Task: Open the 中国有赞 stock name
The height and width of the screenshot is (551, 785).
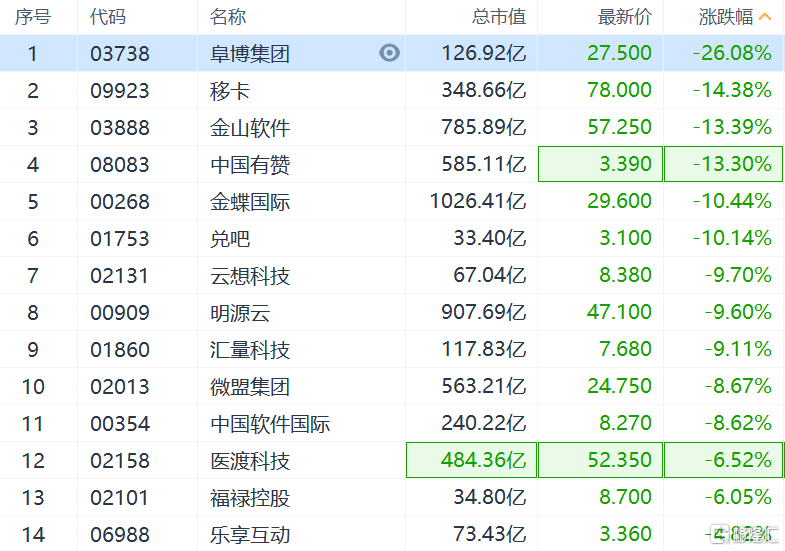Action: tap(250, 165)
